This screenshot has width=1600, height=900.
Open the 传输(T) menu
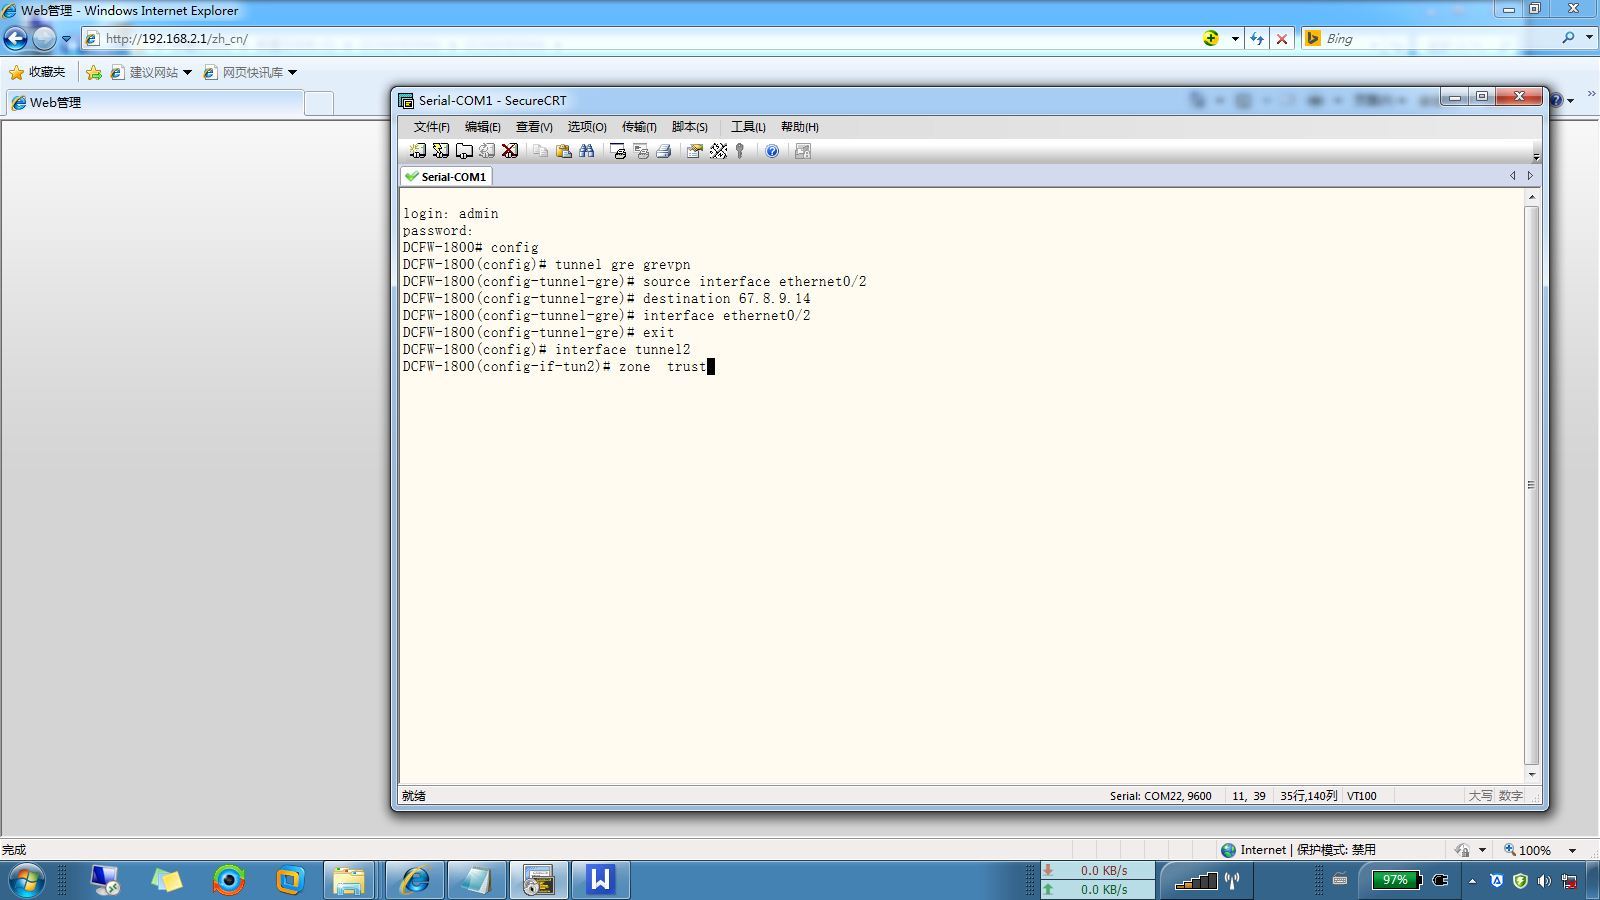639,127
